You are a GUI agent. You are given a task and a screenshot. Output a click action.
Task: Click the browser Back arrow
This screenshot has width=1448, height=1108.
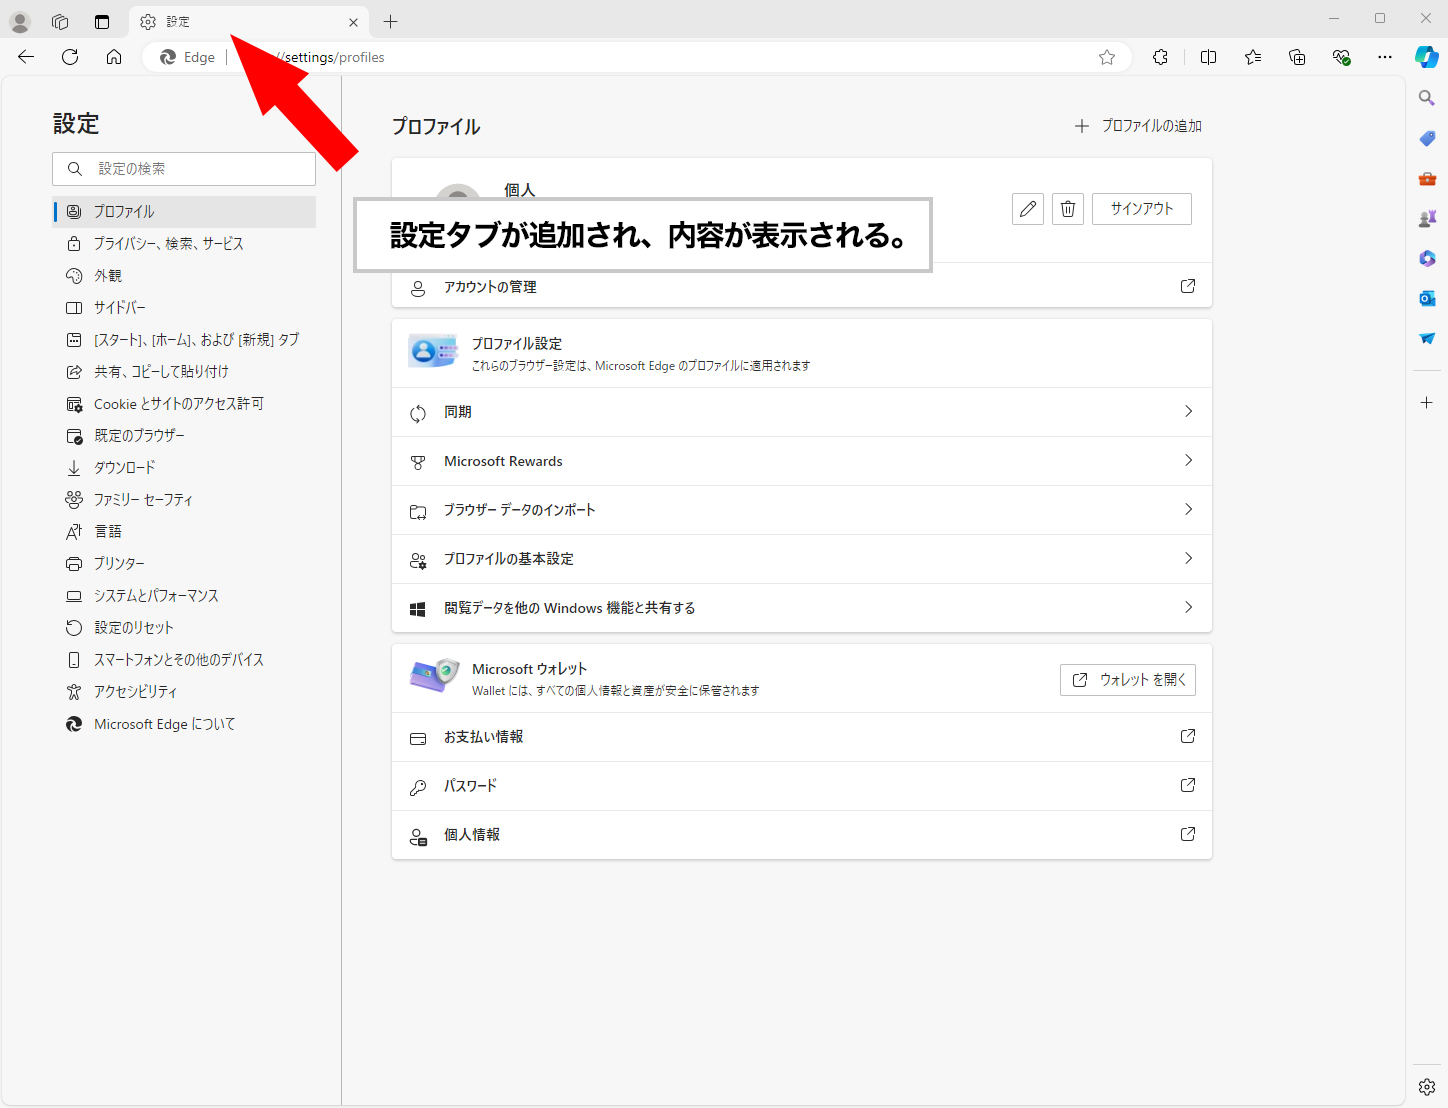tap(26, 57)
